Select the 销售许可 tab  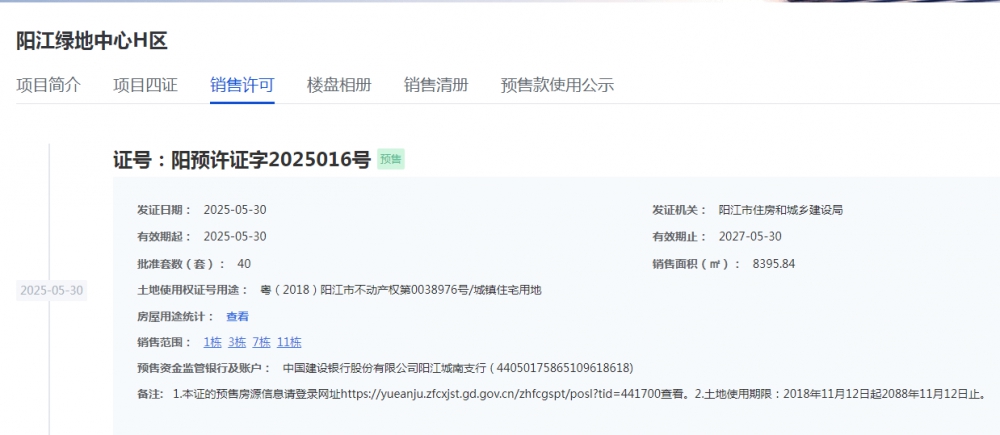coord(242,85)
